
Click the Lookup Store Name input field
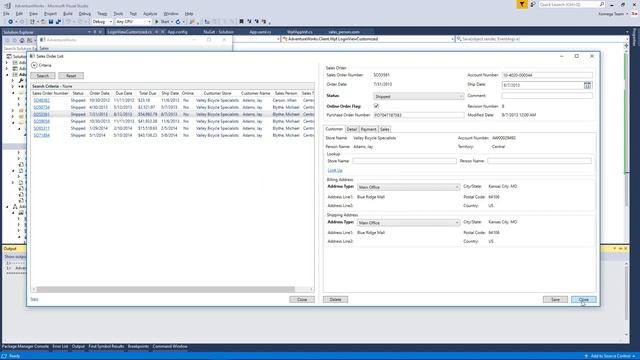click(404, 161)
